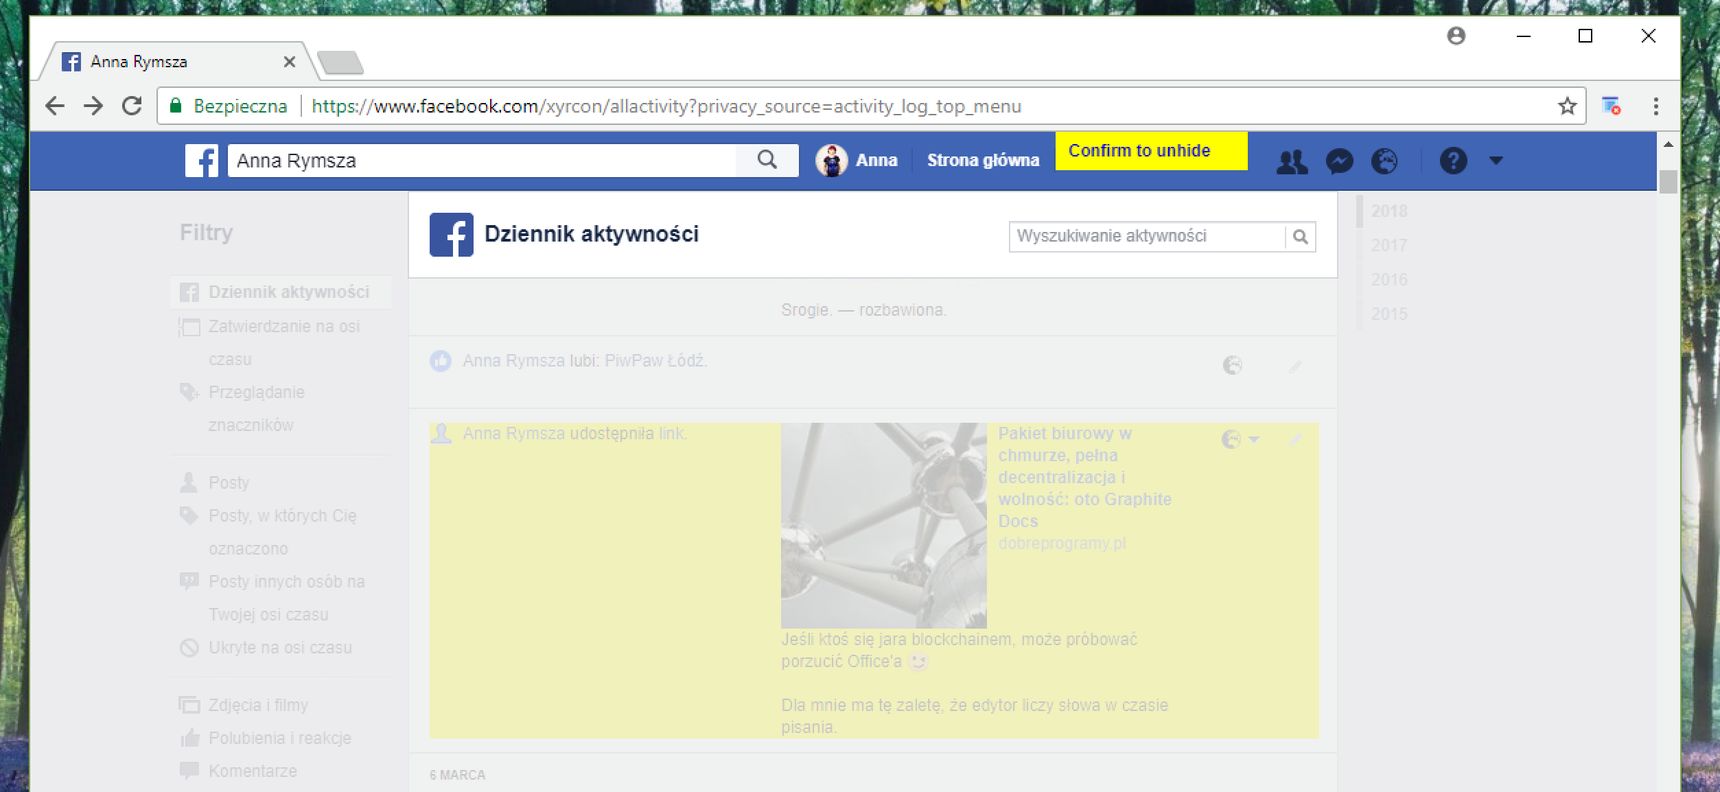The width and height of the screenshot is (1720, 792).
Task: Click the browser back arrow
Action: pyautogui.click(x=55, y=106)
